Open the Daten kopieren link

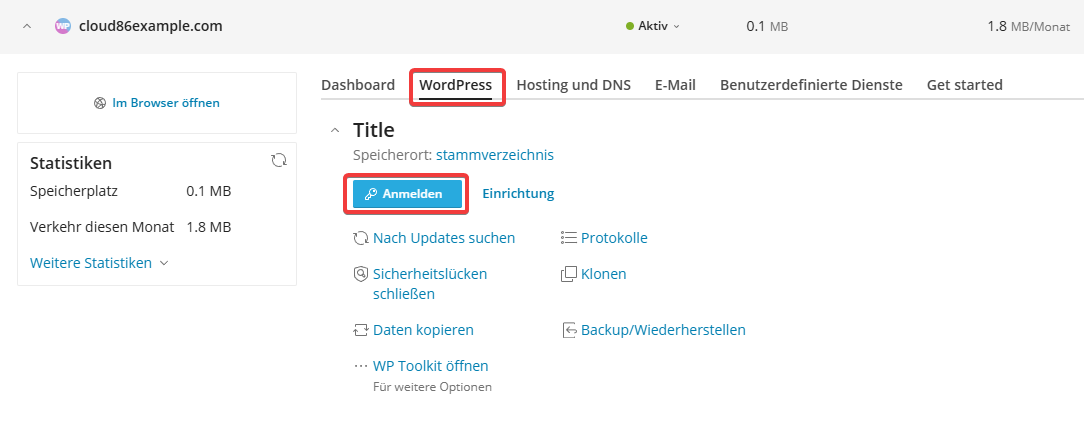tap(423, 330)
